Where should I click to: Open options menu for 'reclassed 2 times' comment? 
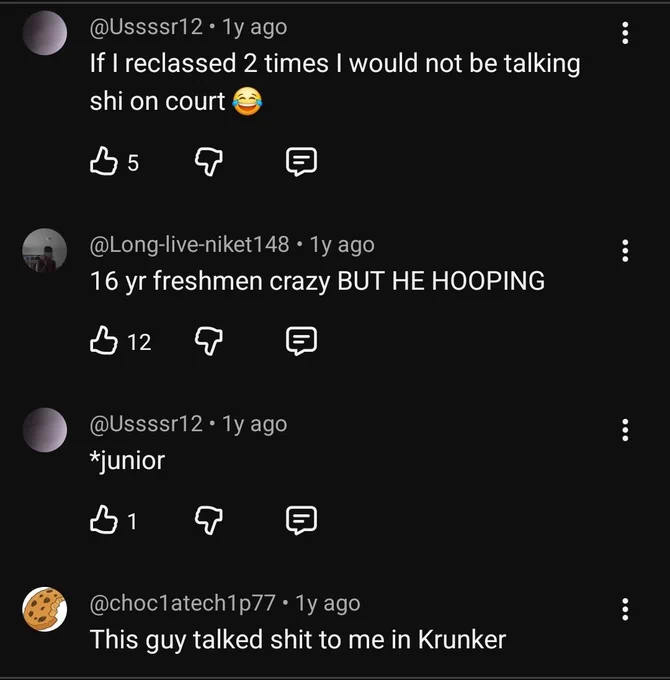tap(625, 33)
